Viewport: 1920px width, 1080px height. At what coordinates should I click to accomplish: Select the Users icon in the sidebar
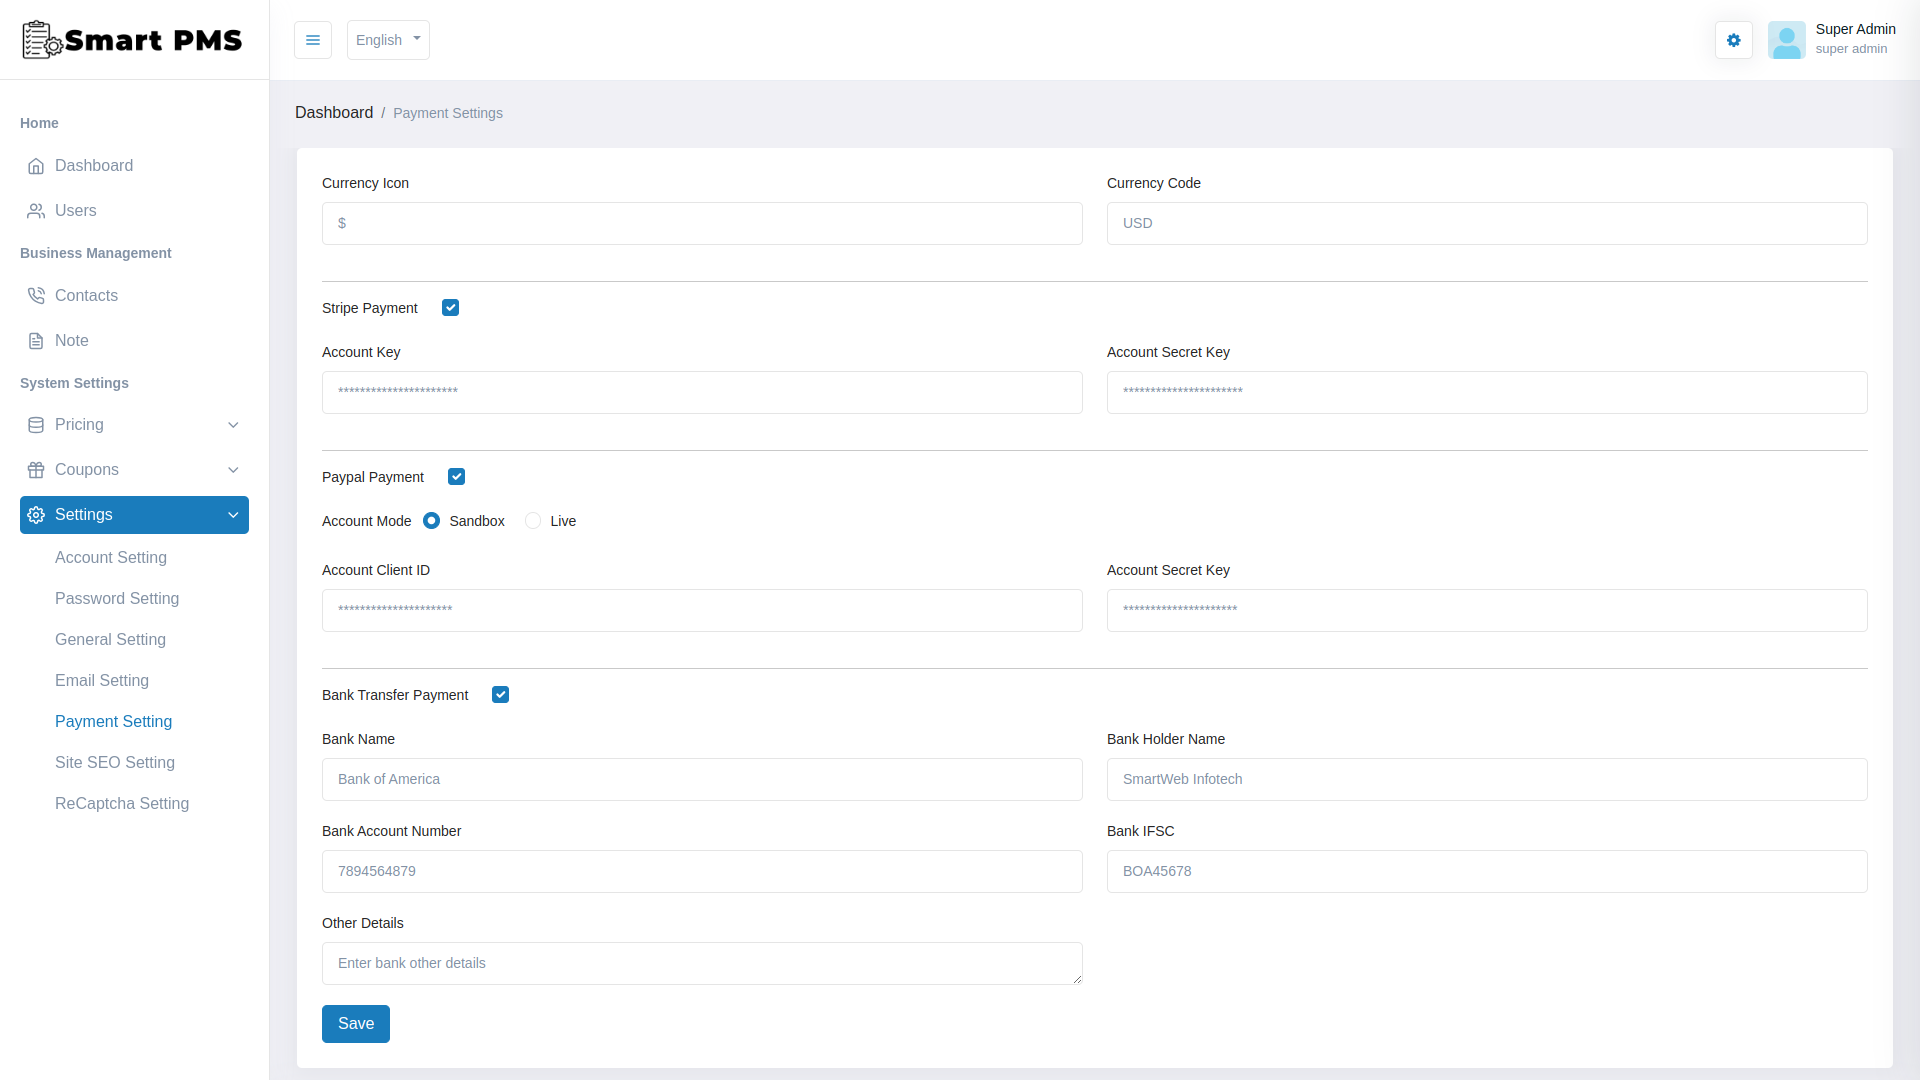(x=36, y=210)
